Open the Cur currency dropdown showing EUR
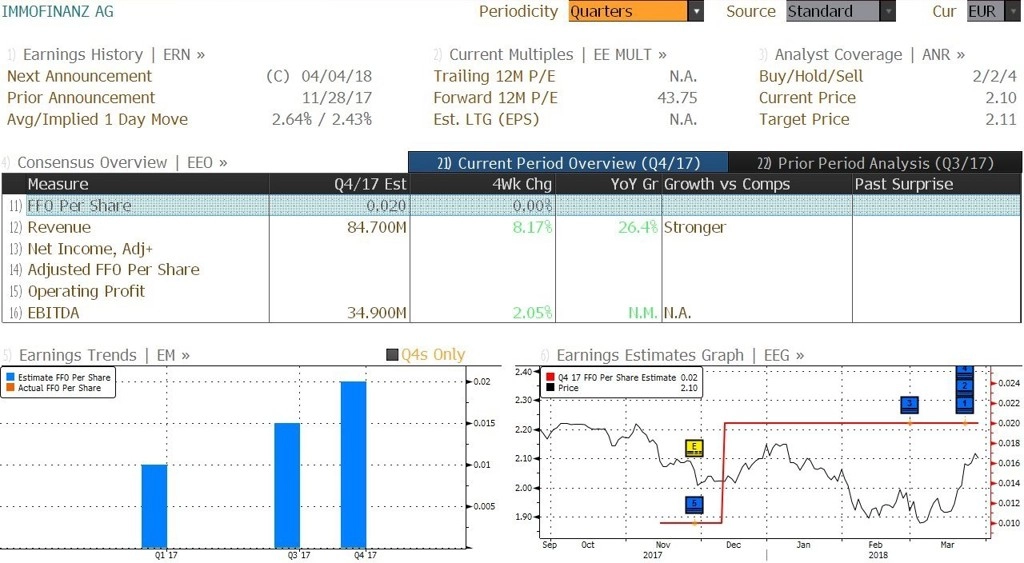 point(992,11)
